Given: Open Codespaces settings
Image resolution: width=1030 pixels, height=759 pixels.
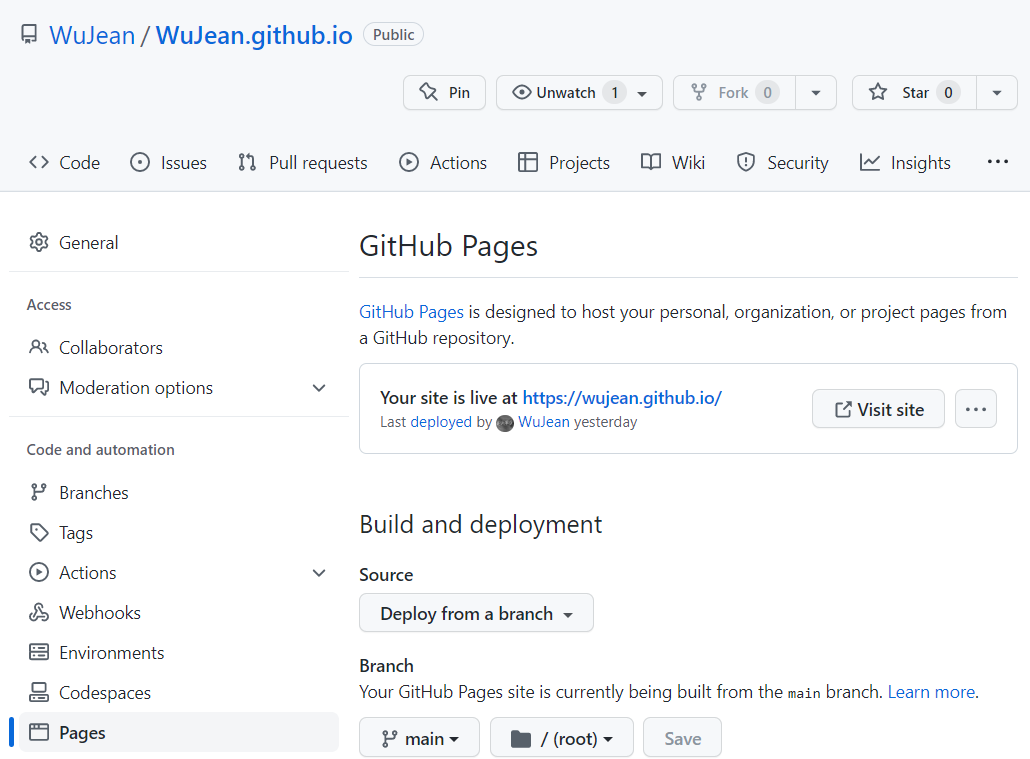Looking at the screenshot, I should click(179, 693).
